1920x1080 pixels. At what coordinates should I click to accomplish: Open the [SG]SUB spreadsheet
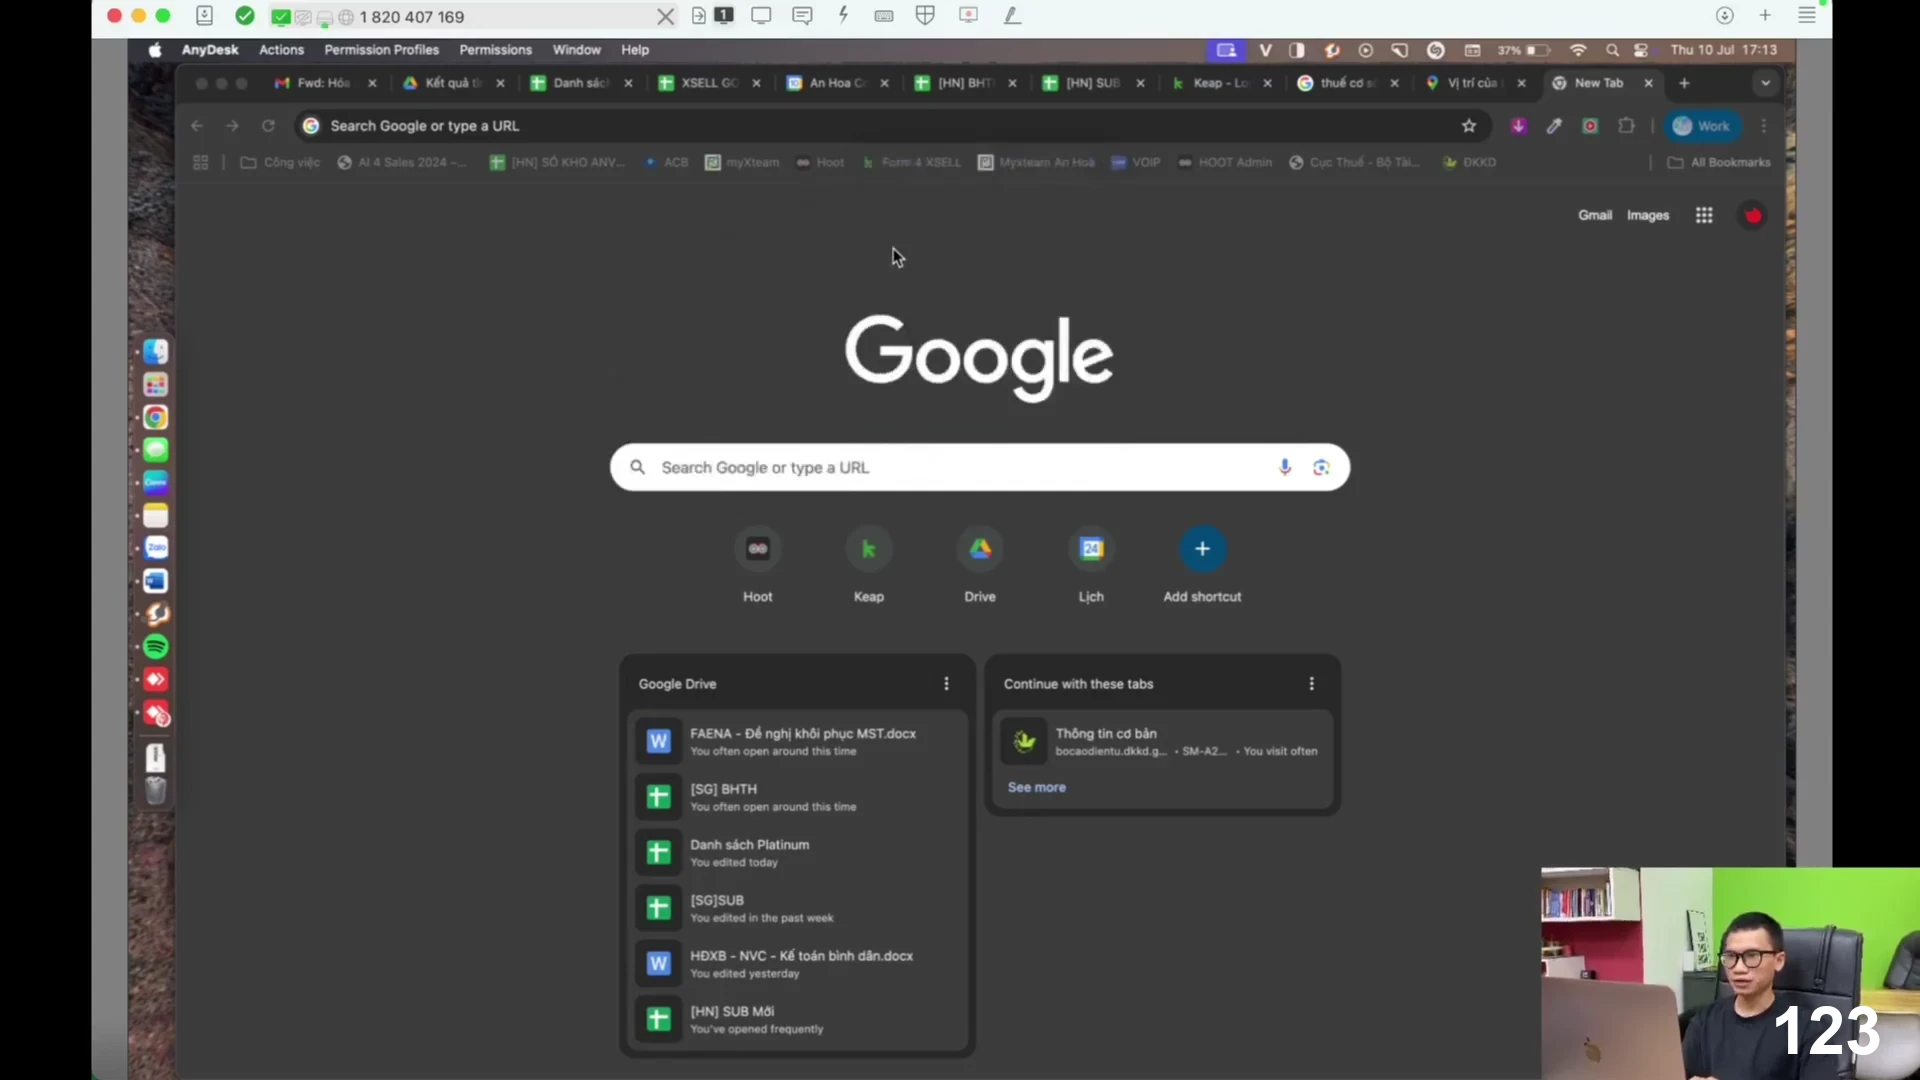[797, 908]
